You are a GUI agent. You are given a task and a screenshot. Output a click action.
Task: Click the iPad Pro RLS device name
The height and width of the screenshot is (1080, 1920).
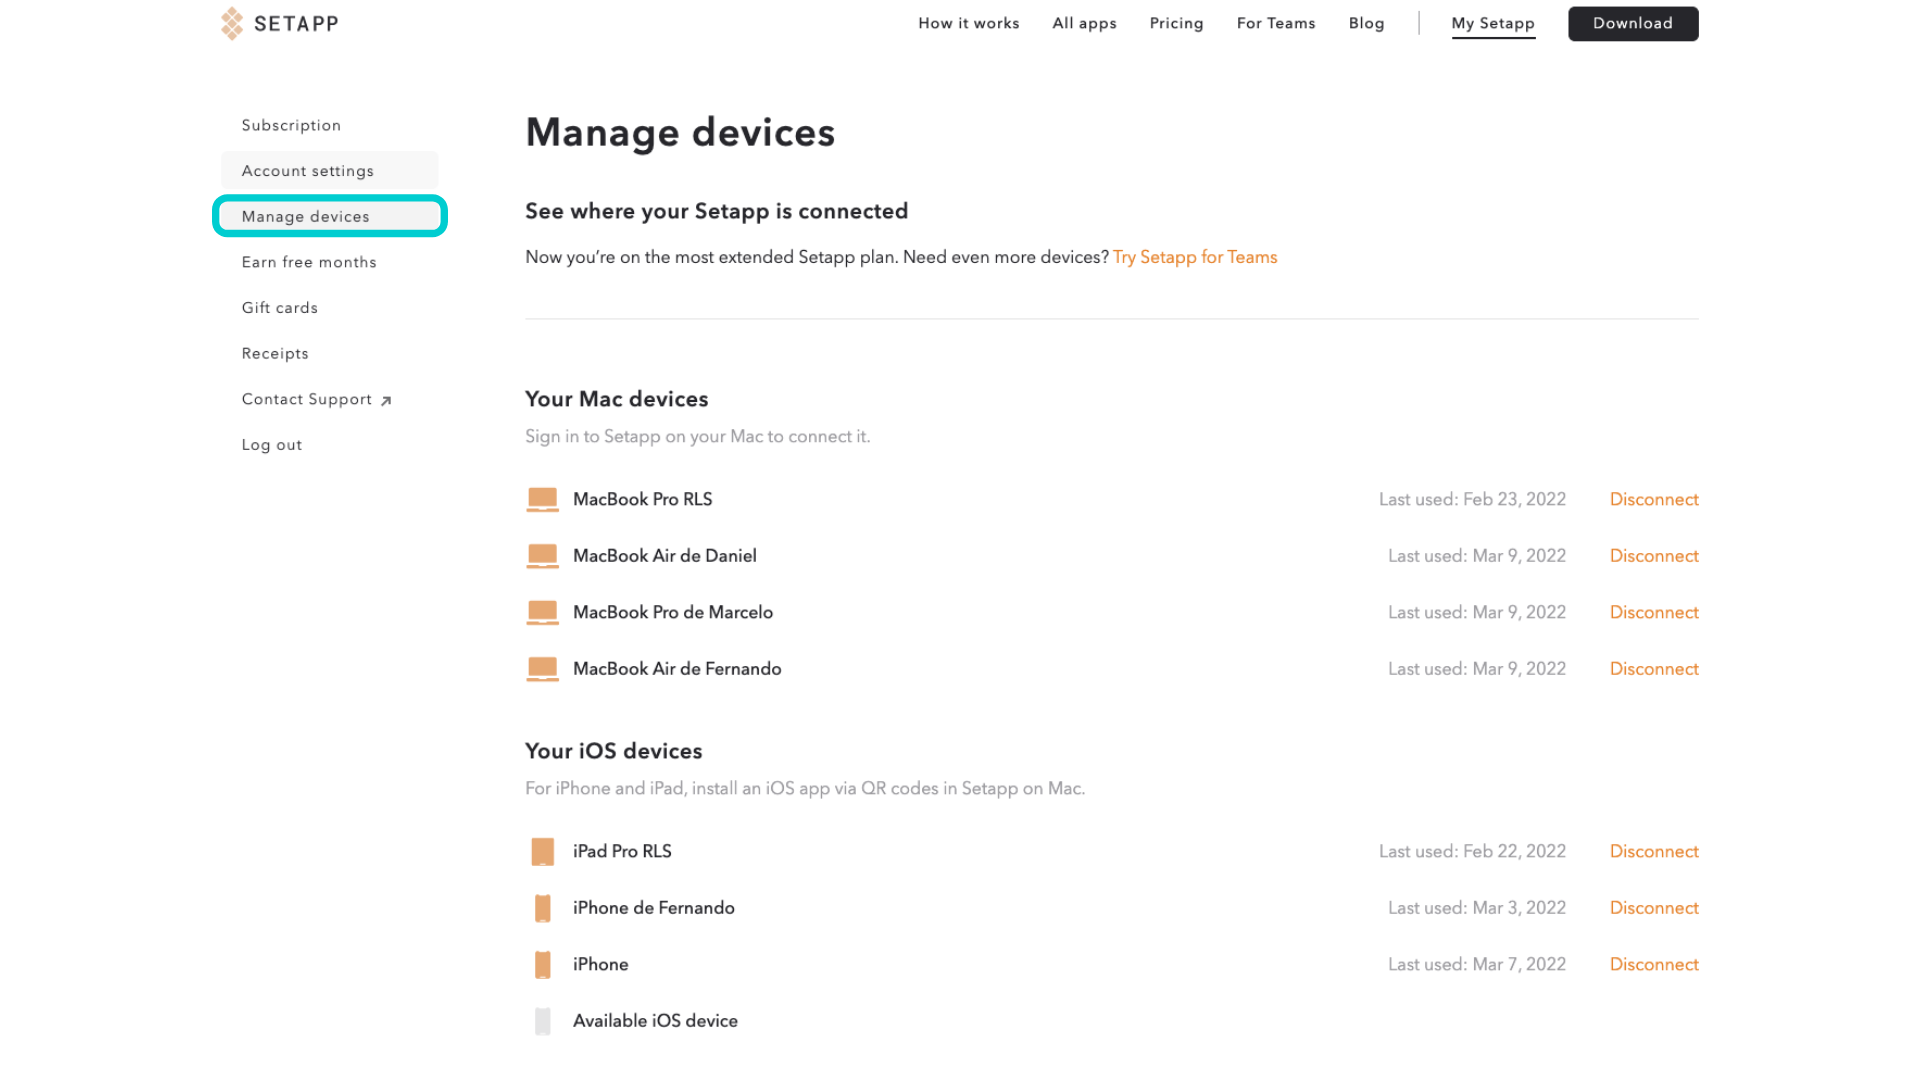[x=622, y=852]
